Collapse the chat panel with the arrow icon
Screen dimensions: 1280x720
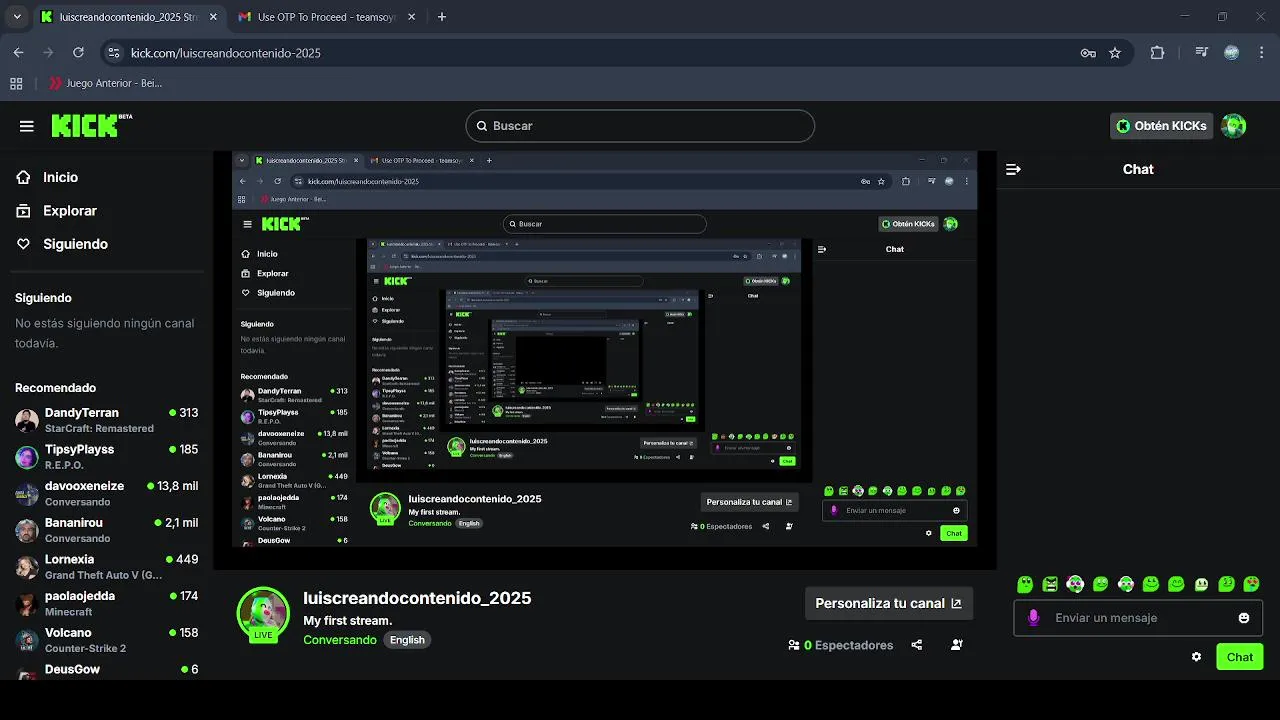[1013, 170]
